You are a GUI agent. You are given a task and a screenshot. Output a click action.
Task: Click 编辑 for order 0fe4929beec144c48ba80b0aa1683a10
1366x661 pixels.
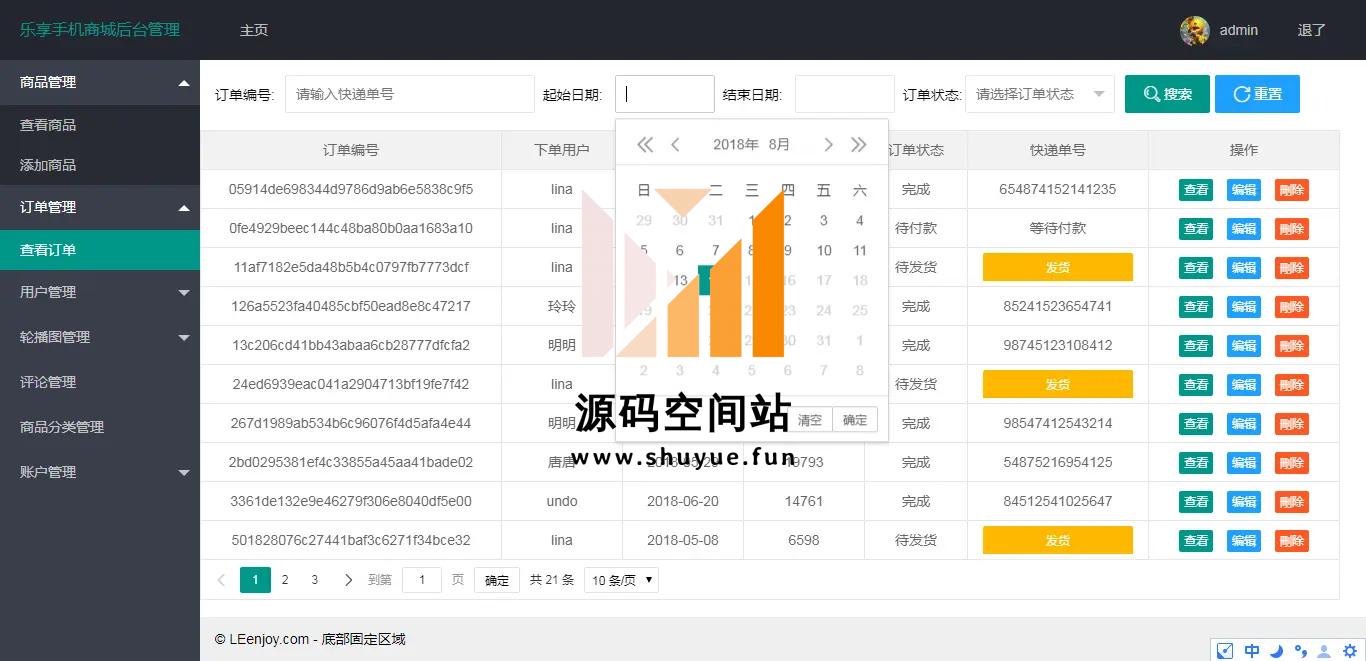tap(1244, 229)
